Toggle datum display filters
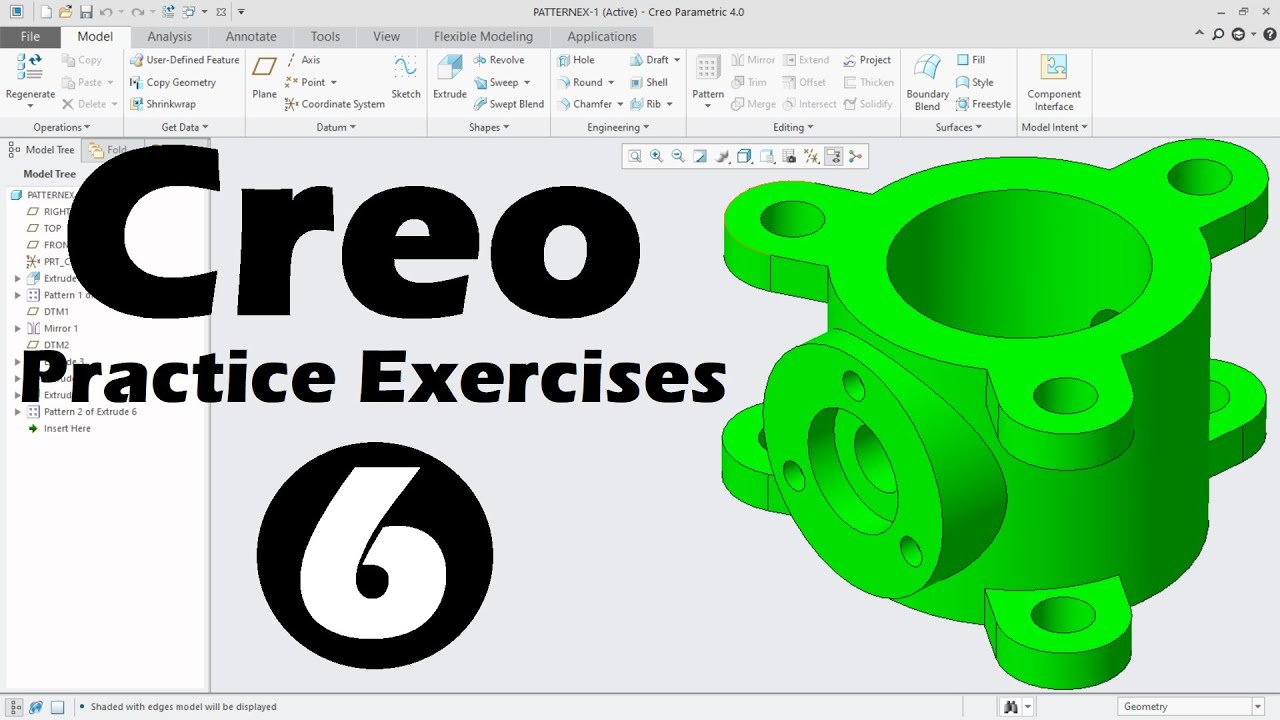Image resolution: width=1280 pixels, height=720 pixels. tap(811, 156)
